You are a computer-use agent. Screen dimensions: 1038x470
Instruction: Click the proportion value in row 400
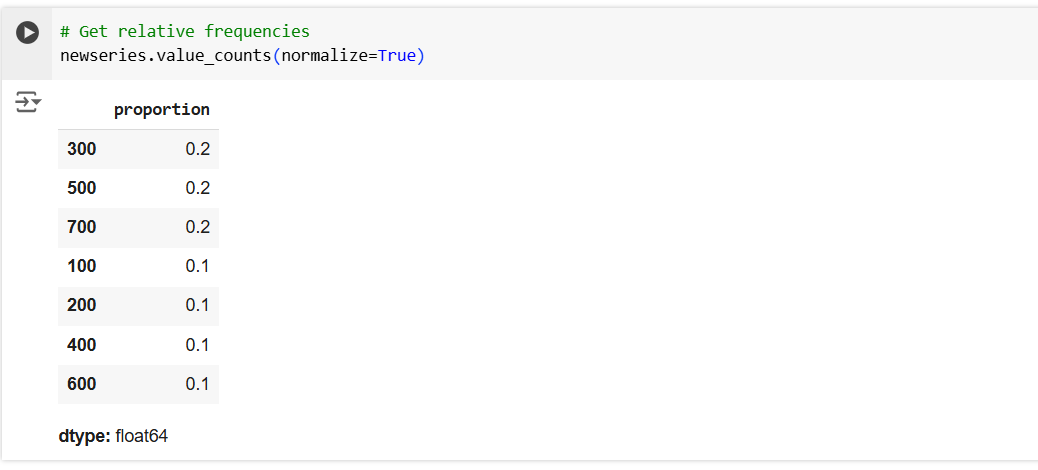pos(198,345)
